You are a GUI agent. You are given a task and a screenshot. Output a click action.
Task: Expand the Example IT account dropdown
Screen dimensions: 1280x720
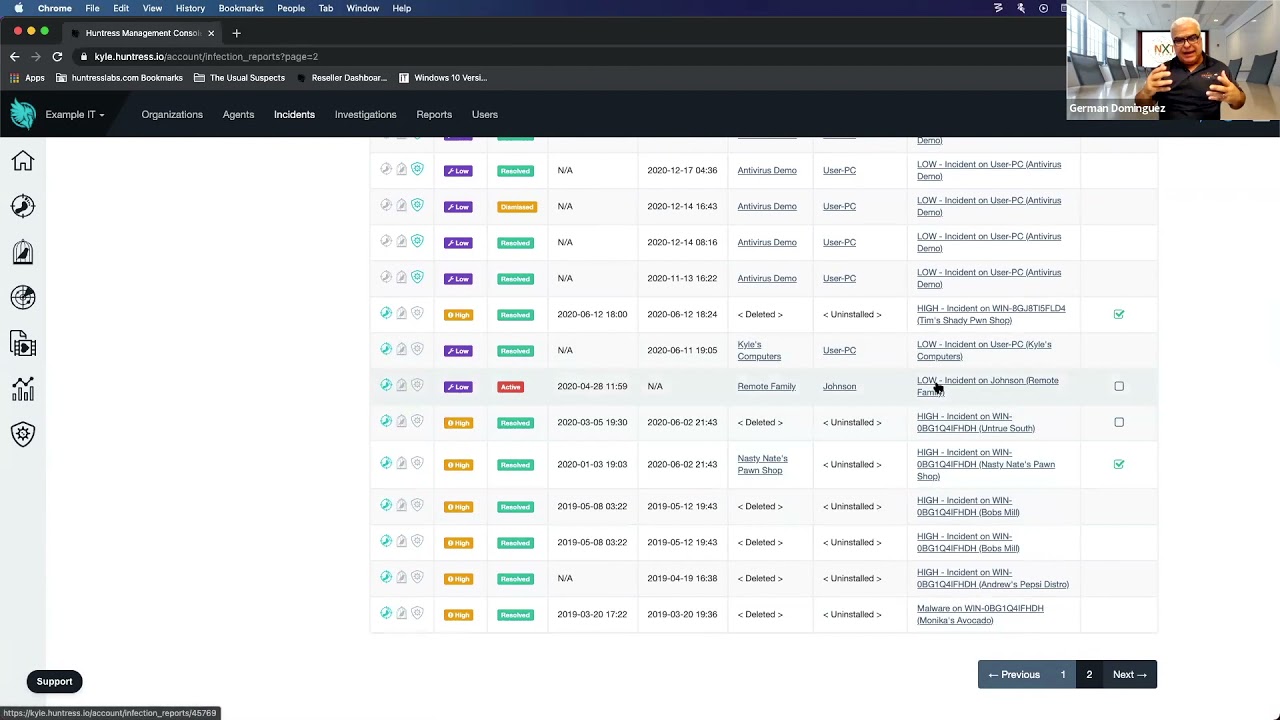point(75,114)
